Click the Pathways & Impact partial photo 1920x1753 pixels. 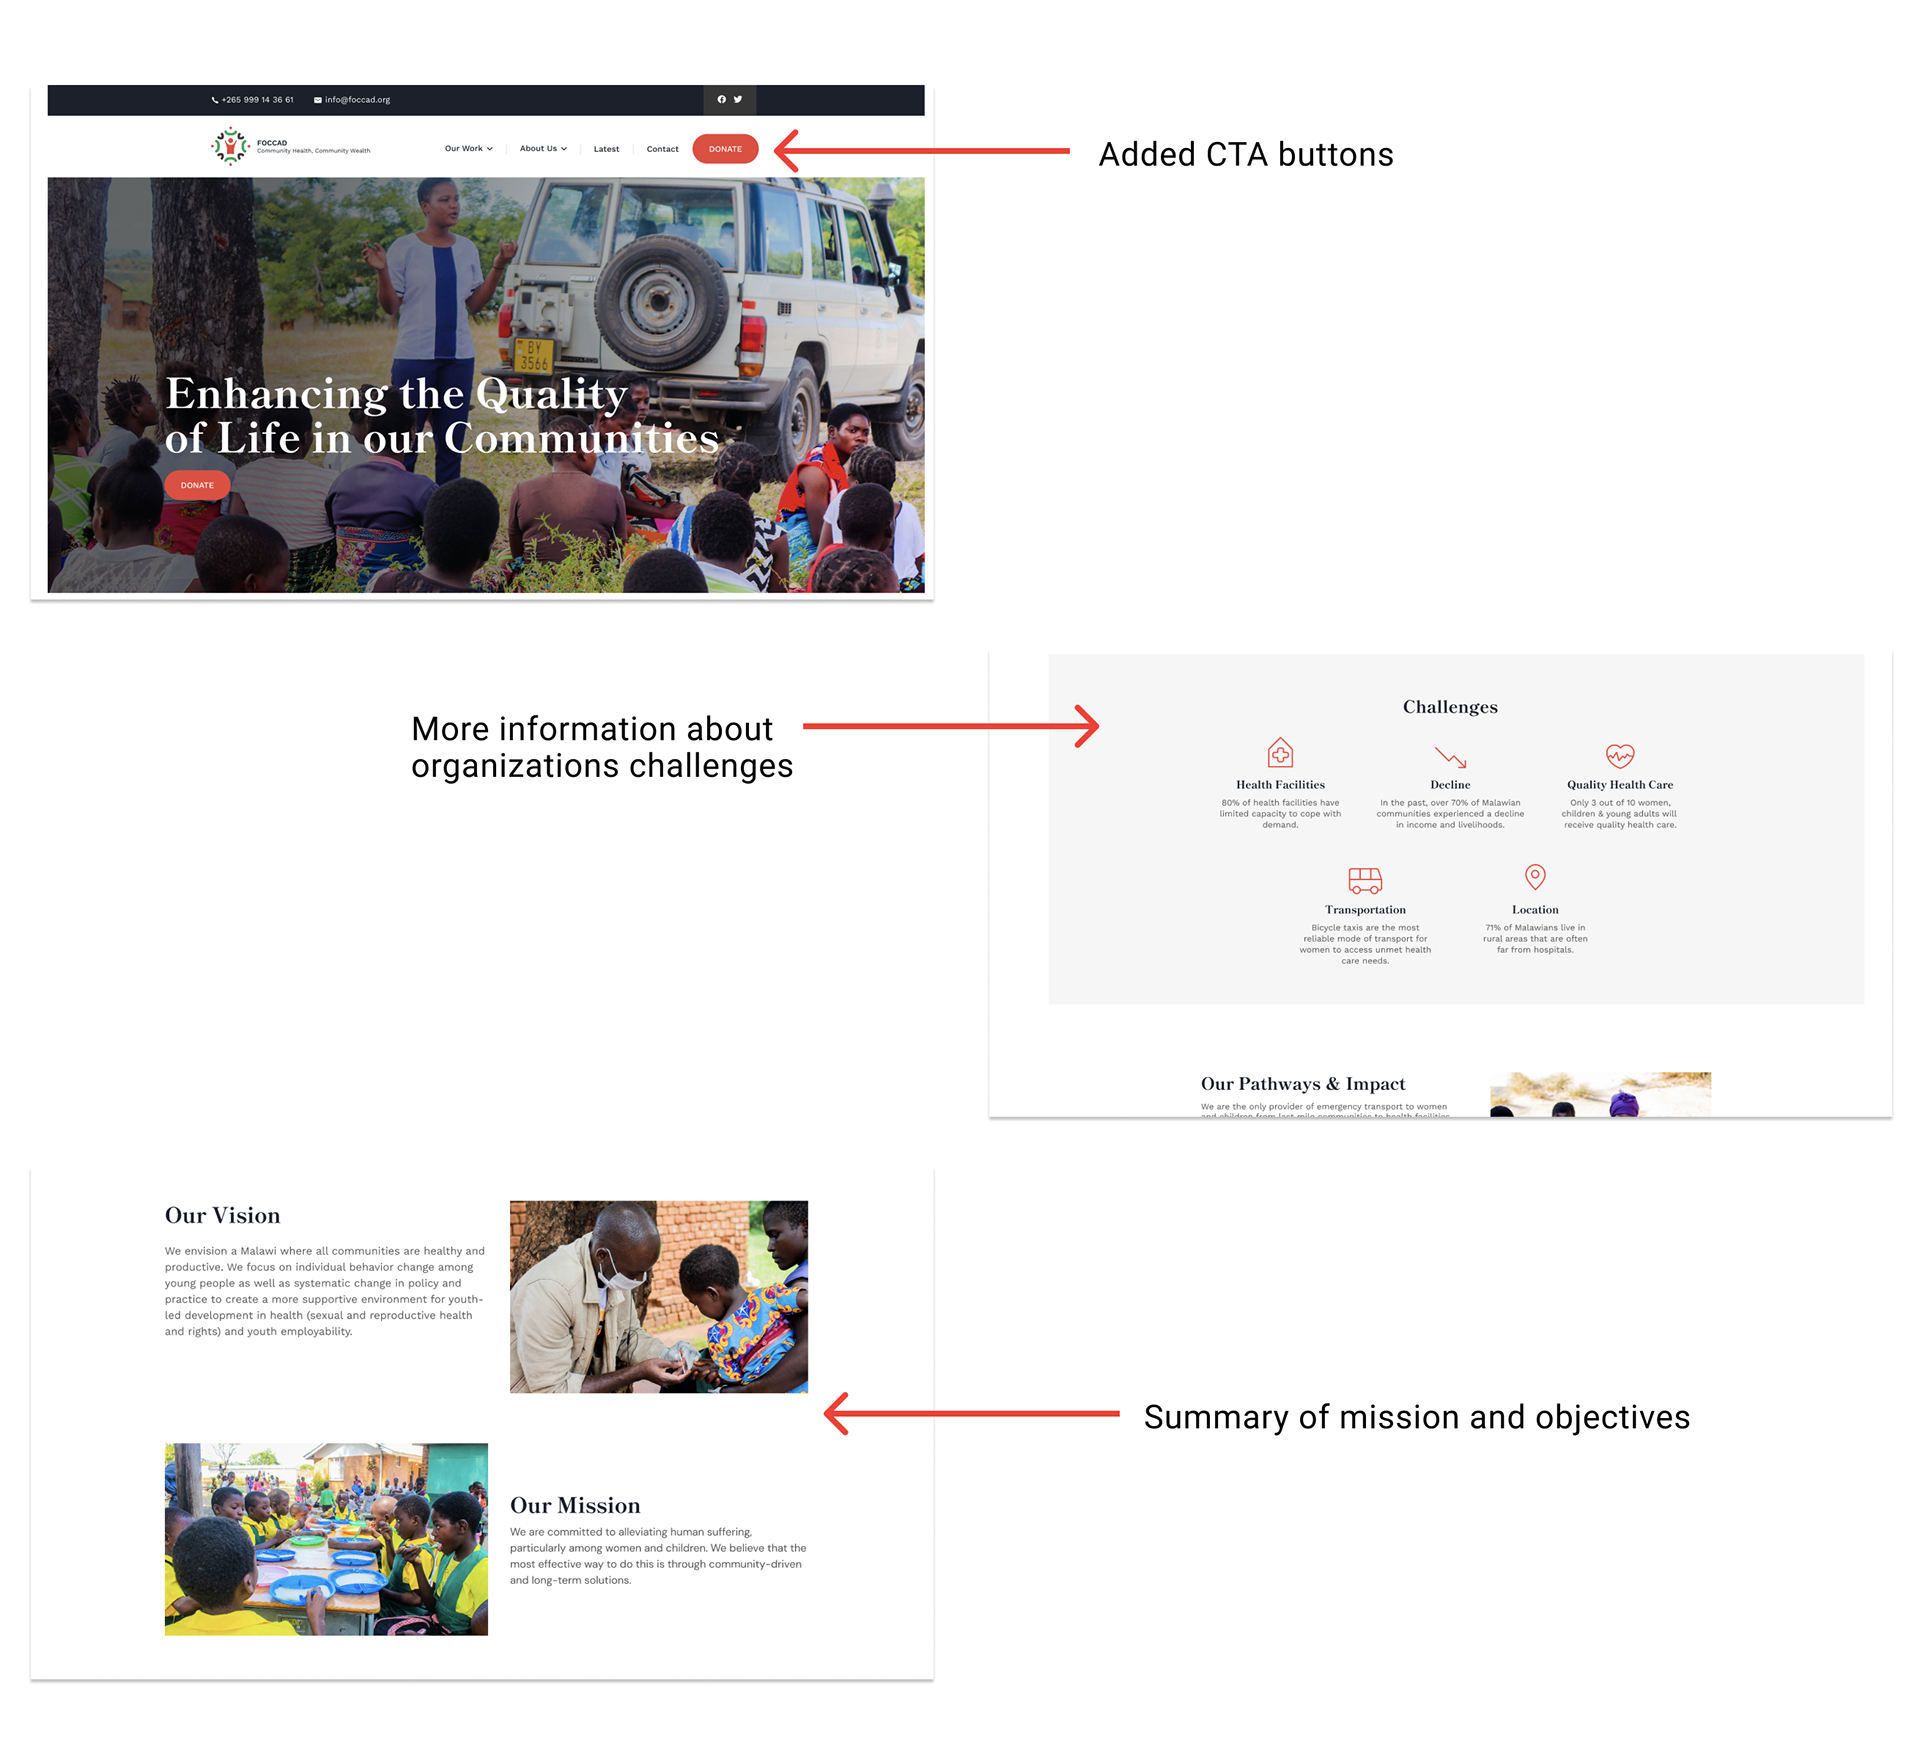pyautogui.click(x=1600, y=1095)
